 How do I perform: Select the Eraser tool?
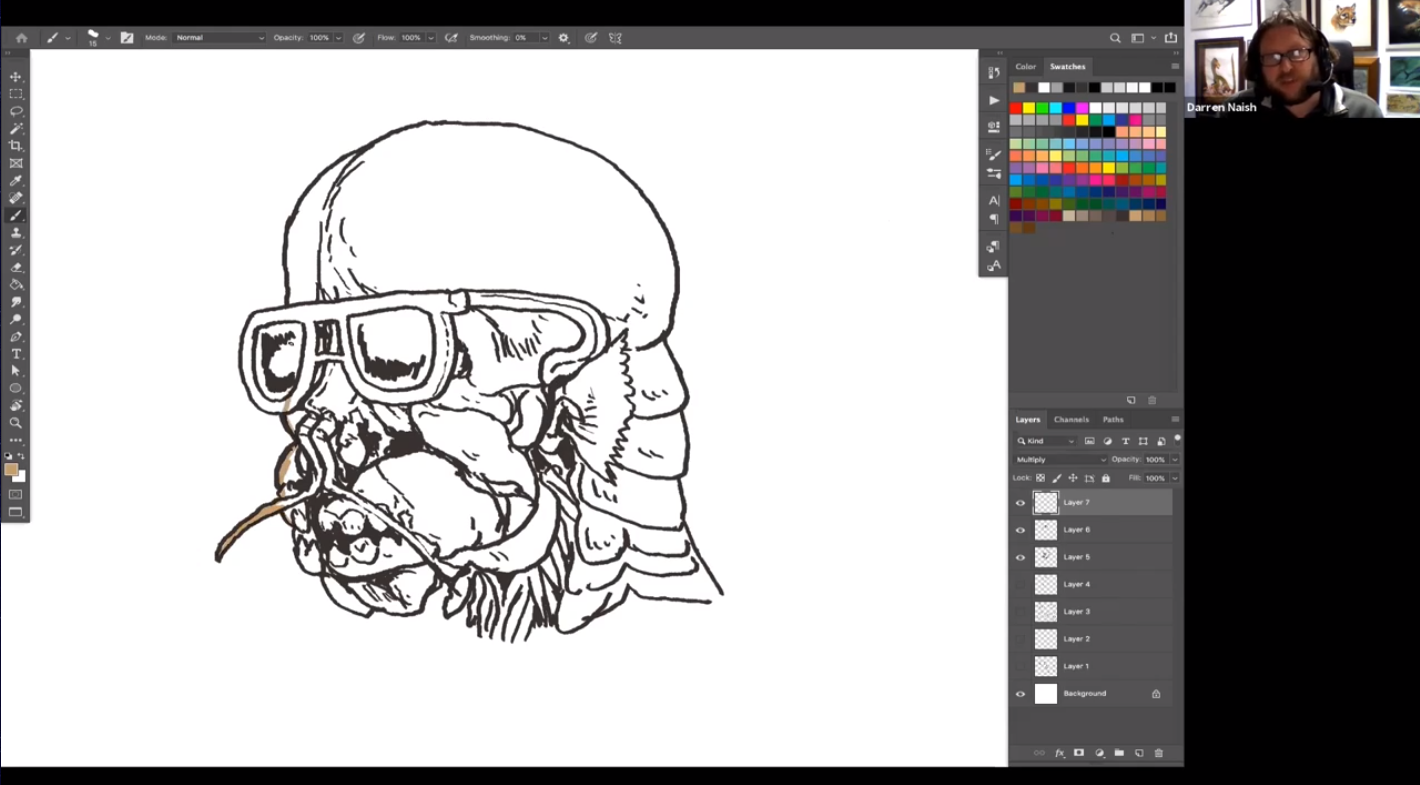[16, 267]
